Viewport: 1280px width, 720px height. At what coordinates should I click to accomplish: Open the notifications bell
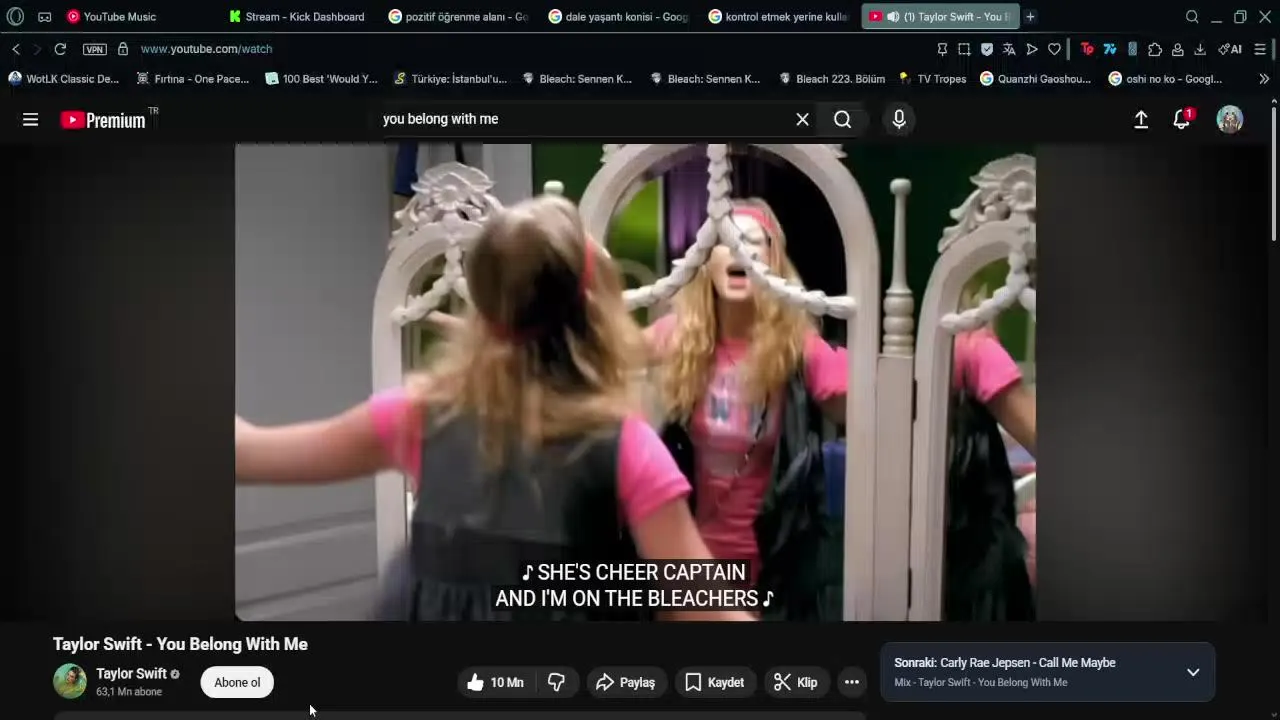(1182, 120)
